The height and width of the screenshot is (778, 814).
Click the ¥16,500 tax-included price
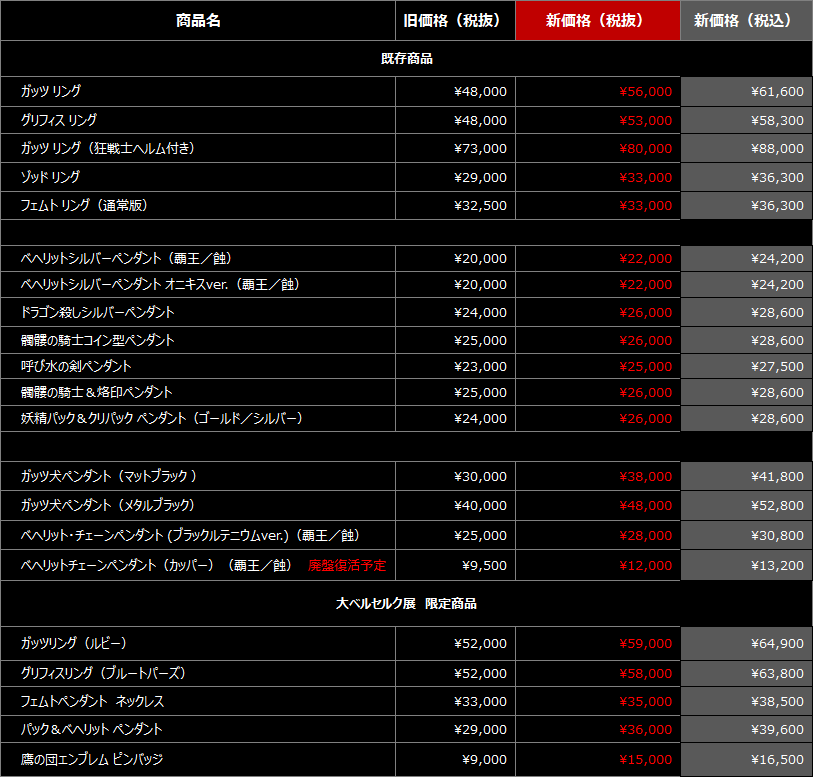click(777, 760)
